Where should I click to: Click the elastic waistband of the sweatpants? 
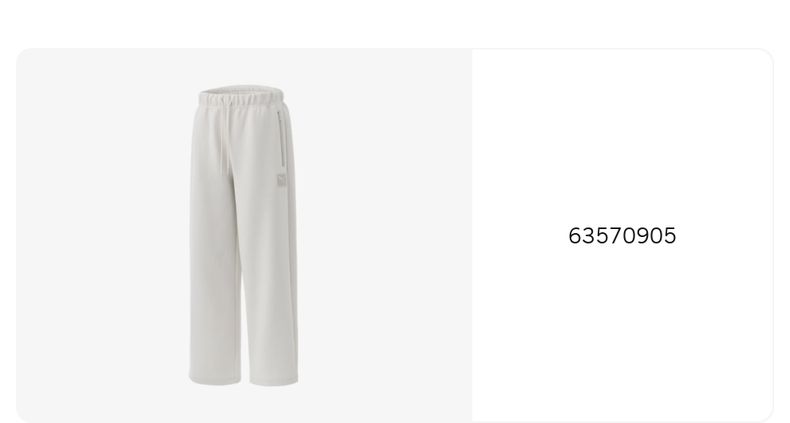[242, 95]
